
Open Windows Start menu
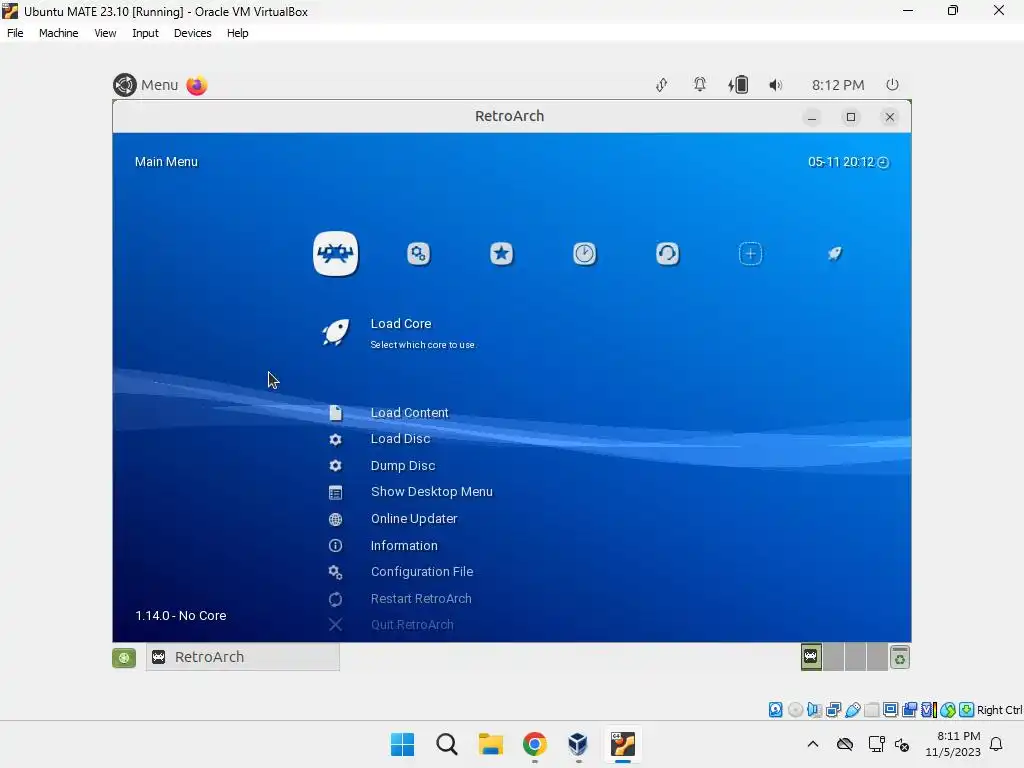402,744
